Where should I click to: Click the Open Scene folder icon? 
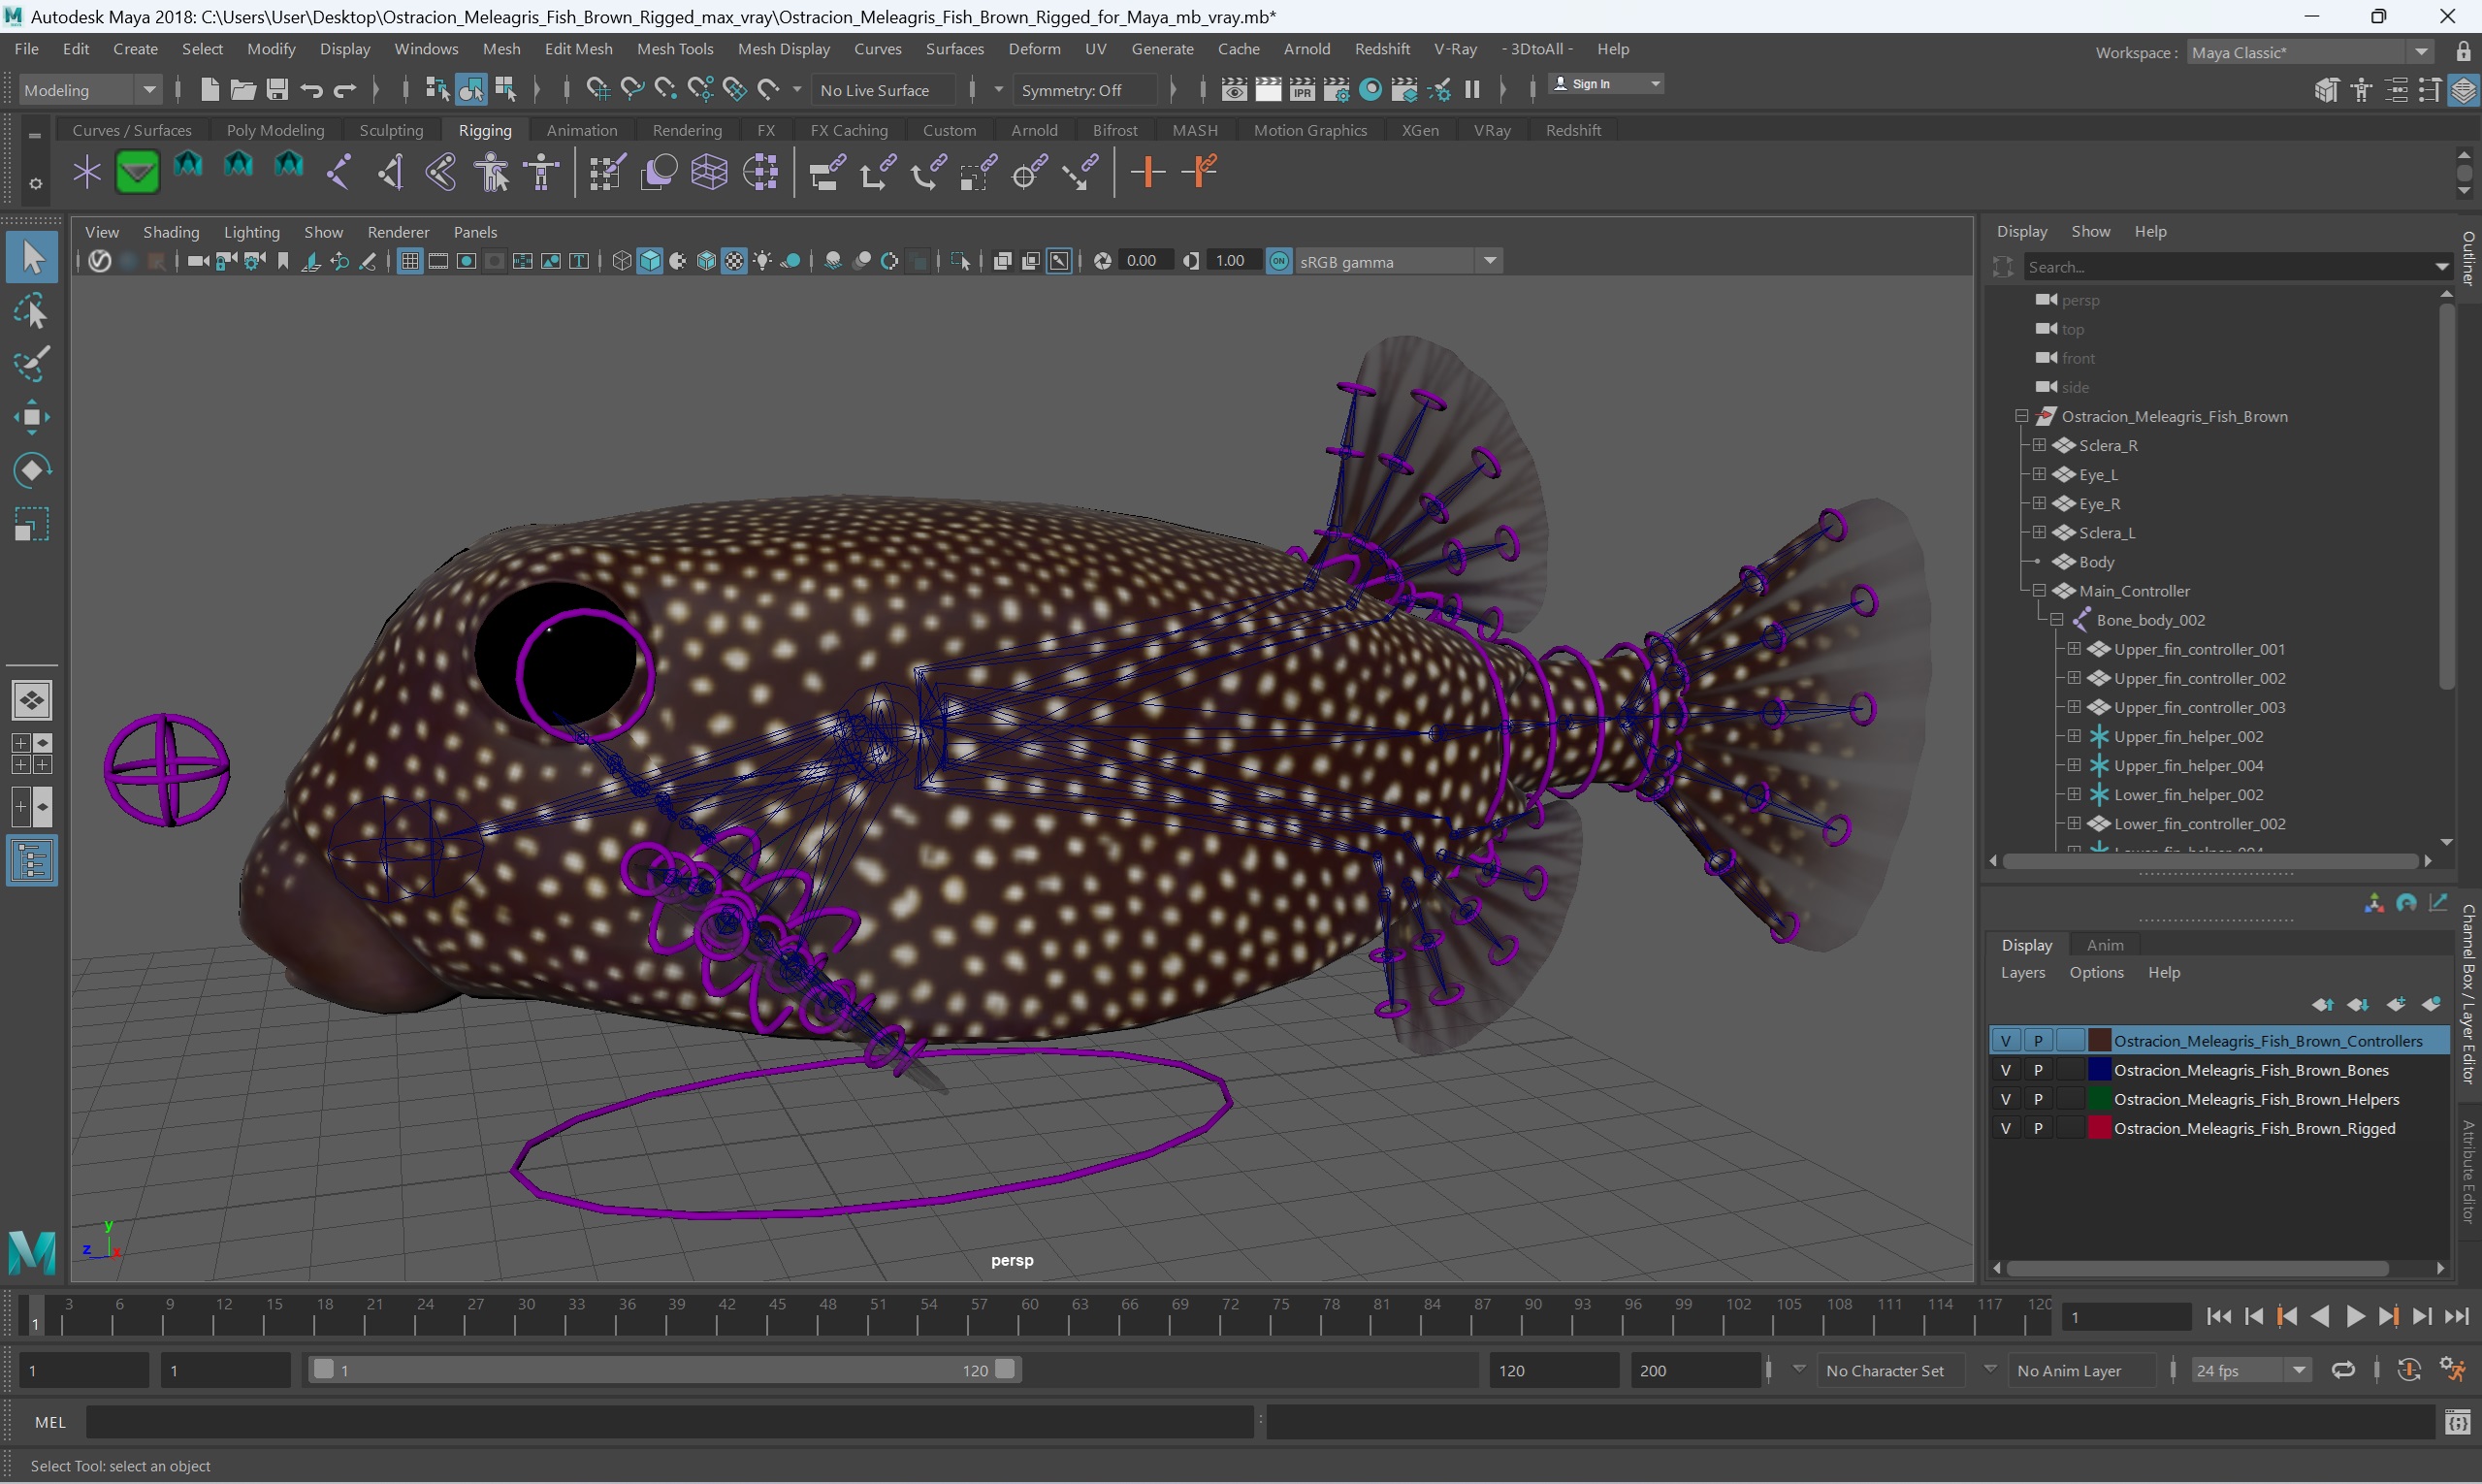pyautogui.click(x=242, y=90)
